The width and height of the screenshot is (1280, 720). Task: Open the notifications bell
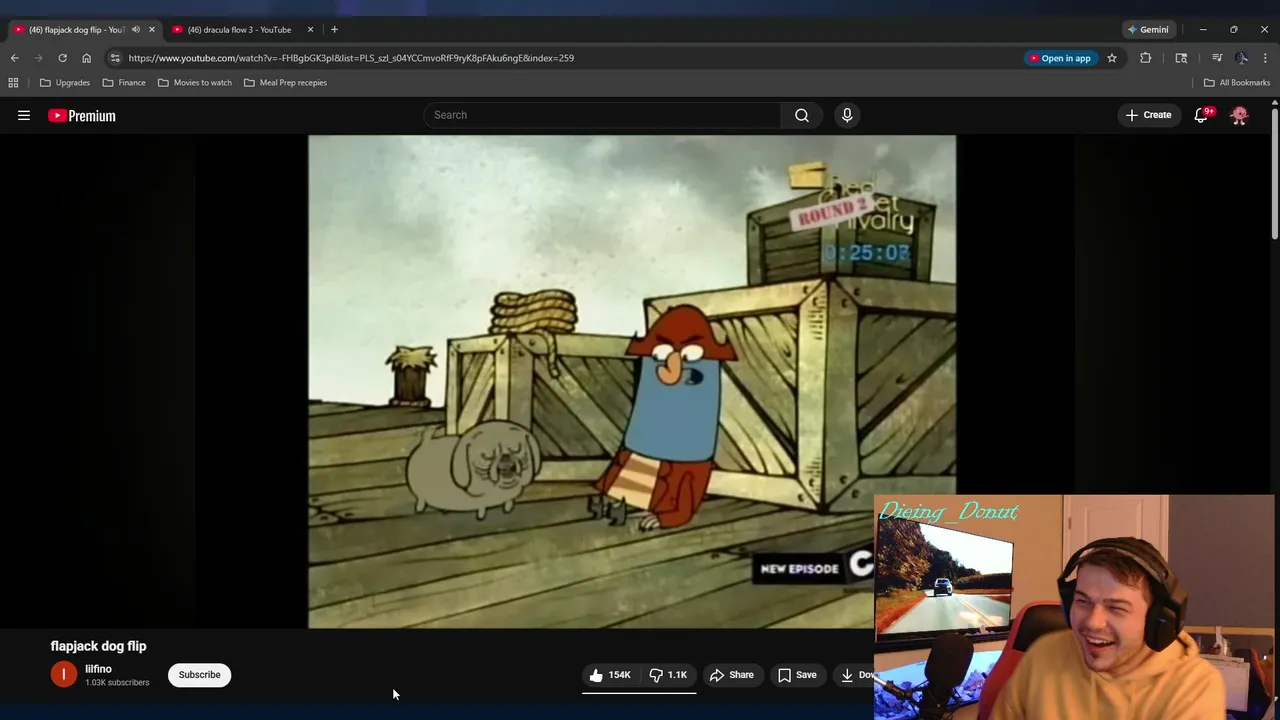pos(1202,115)
